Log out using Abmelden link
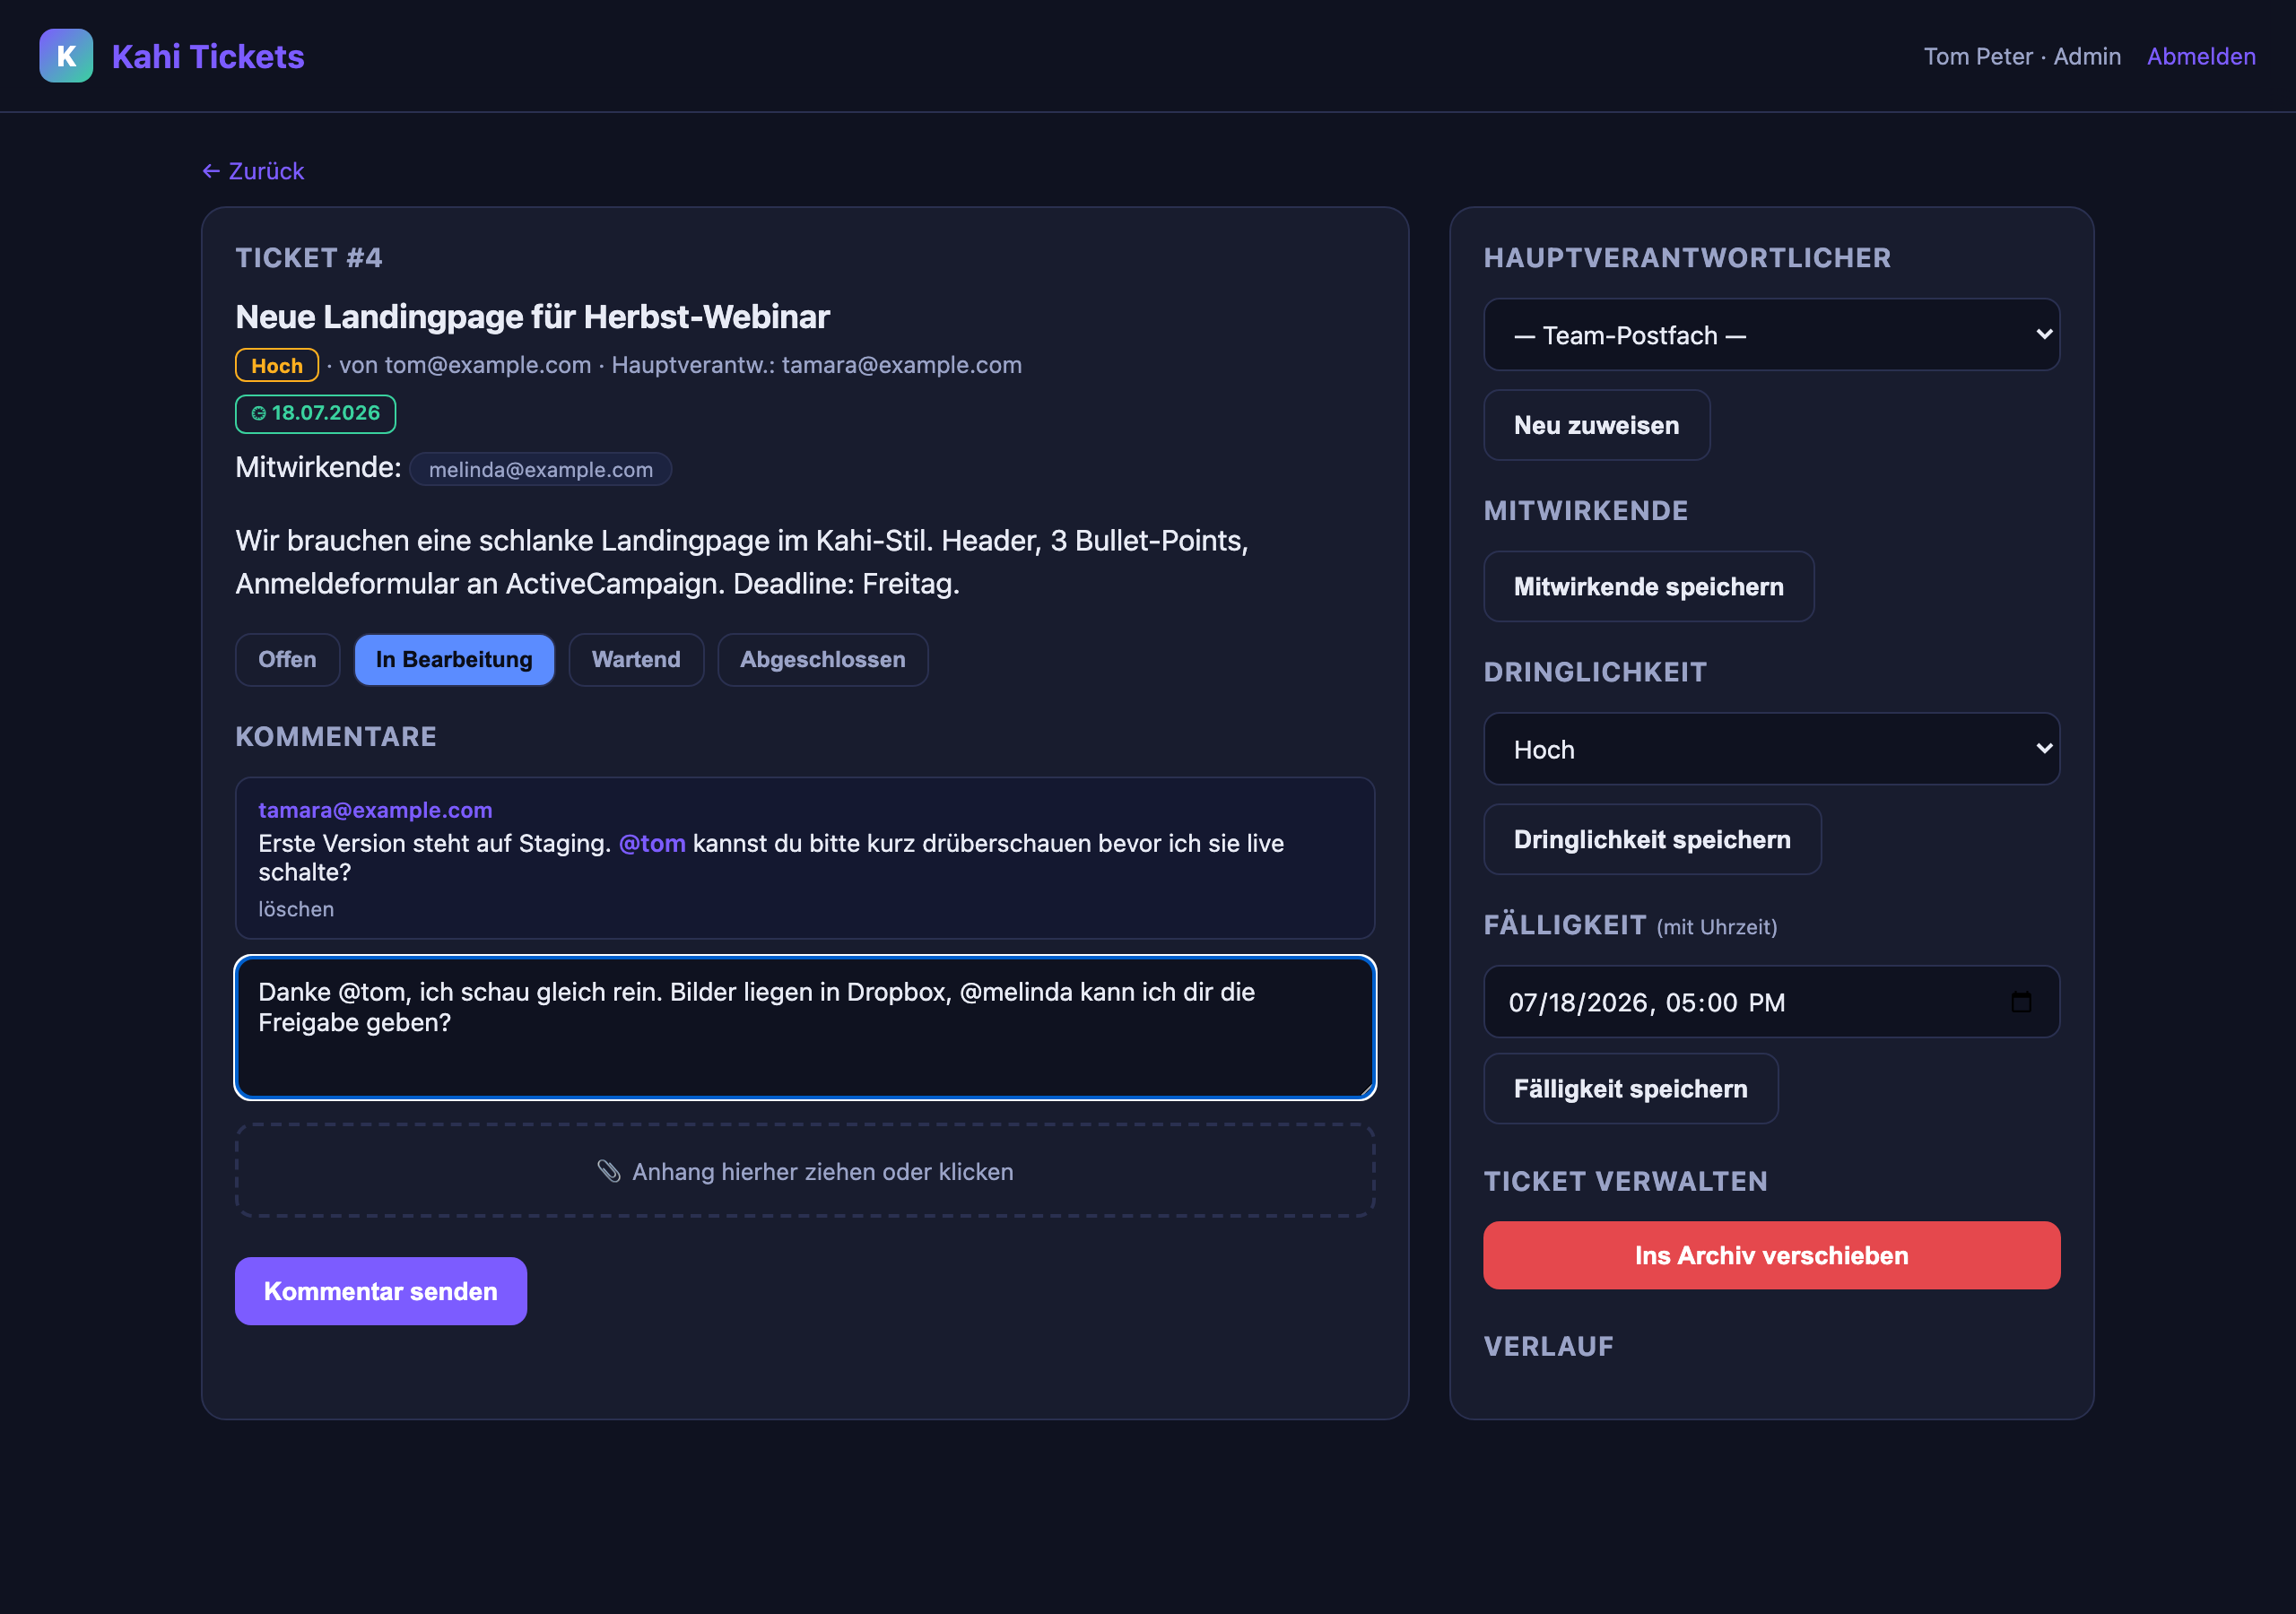Viewport: 2296px width, 1614px height. coord(2201,56)
